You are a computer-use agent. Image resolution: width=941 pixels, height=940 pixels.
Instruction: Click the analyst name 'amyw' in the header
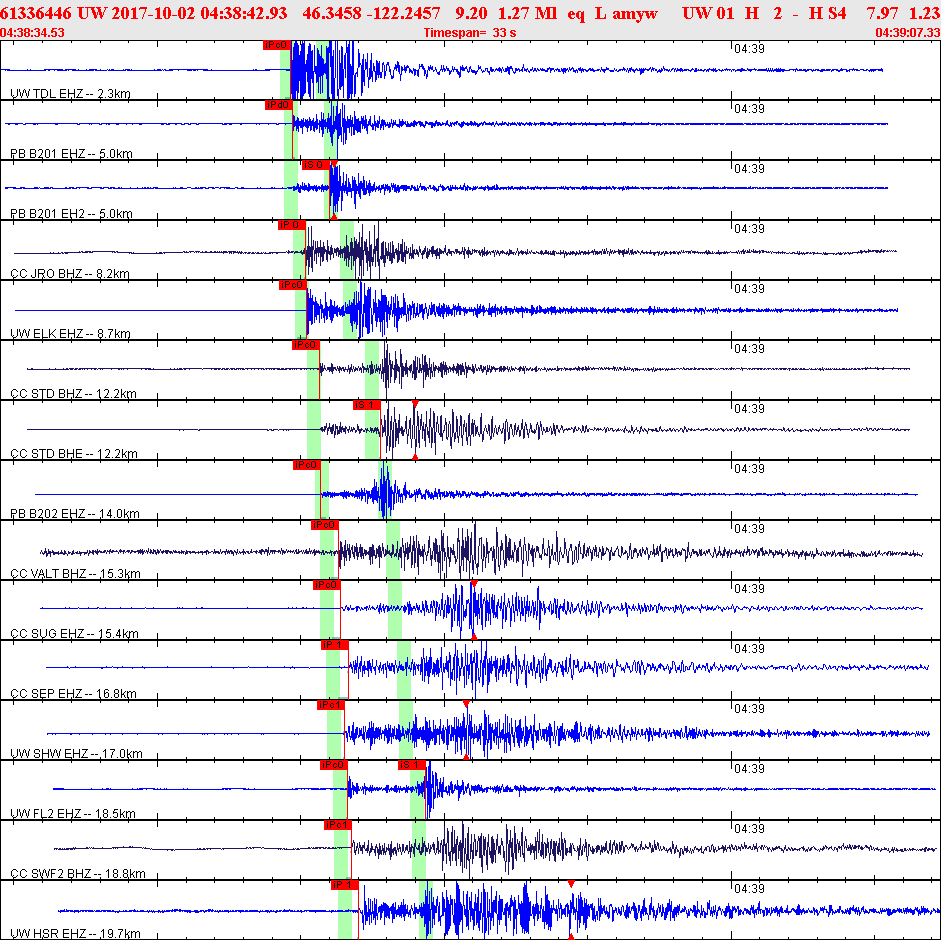point(634,13)
